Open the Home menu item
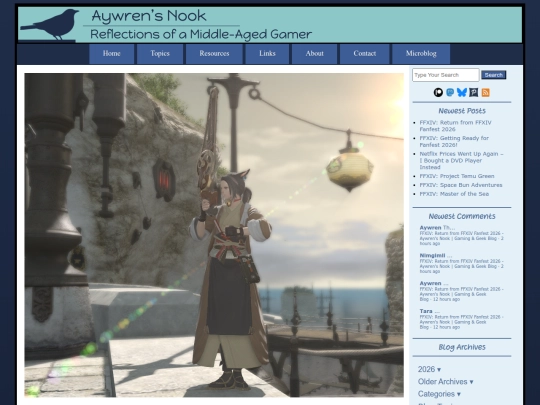Viewport: 540px width, 405px height. pyautogui.click(x=112, y=54)
